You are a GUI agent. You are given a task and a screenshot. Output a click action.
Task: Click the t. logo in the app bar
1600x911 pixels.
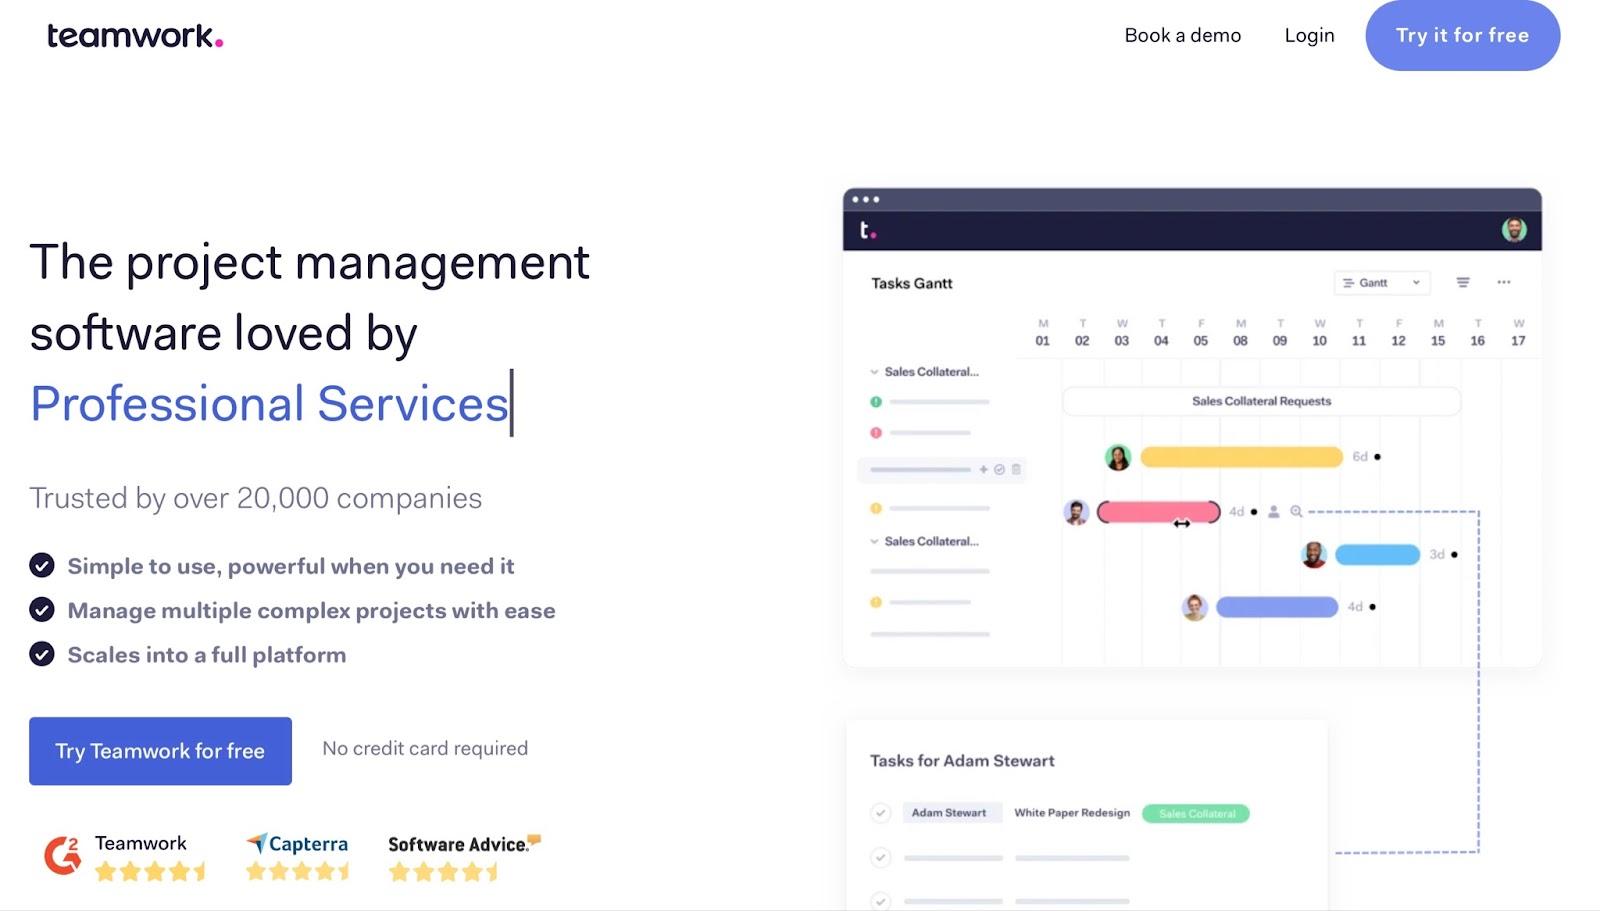867,231
